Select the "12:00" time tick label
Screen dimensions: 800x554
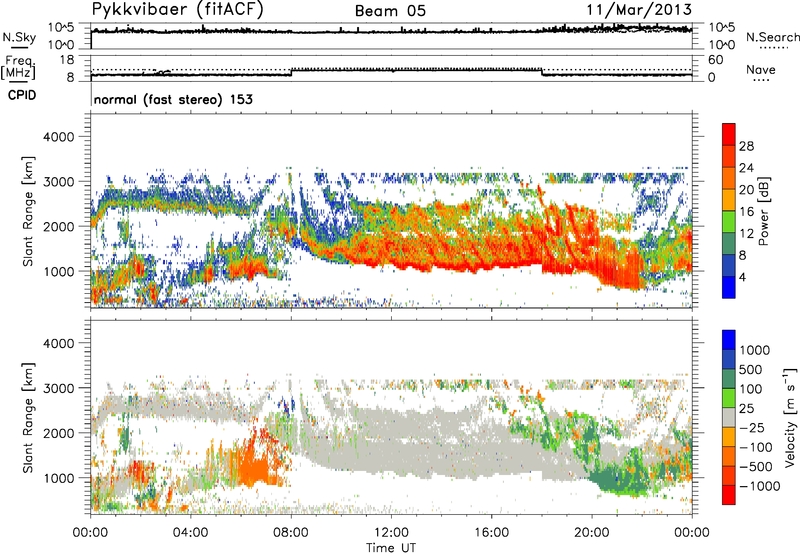click(x=391, y=533)
